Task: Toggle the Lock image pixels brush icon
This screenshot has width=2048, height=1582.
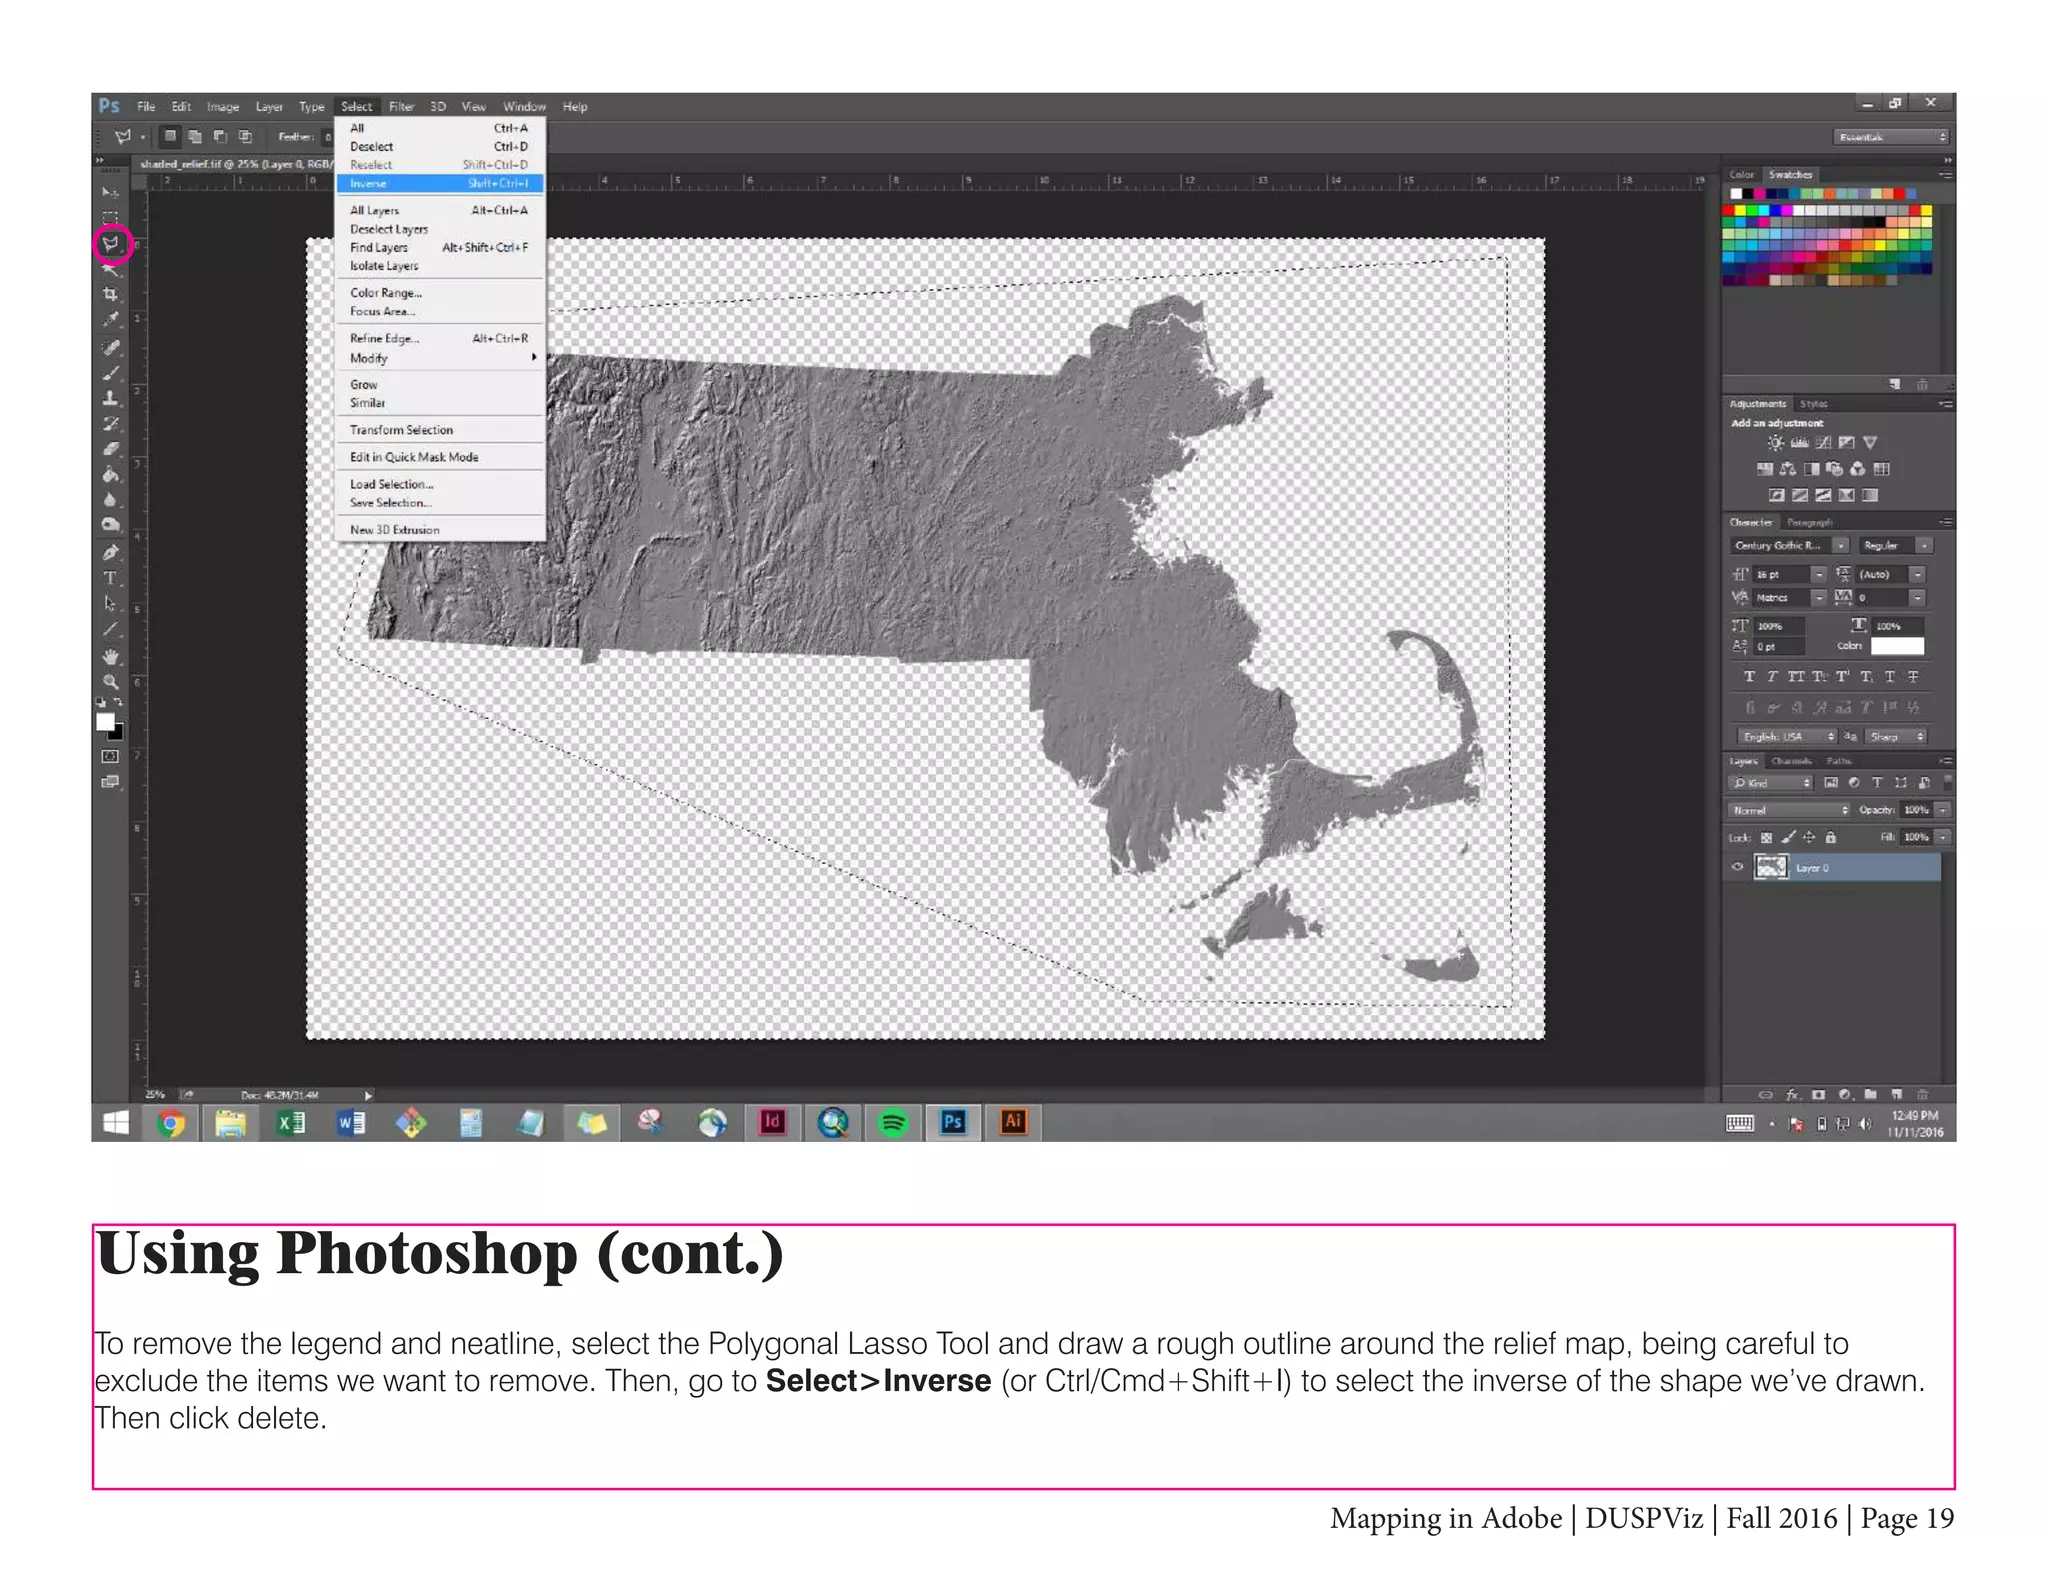Action: click(x=1788, y=837)
